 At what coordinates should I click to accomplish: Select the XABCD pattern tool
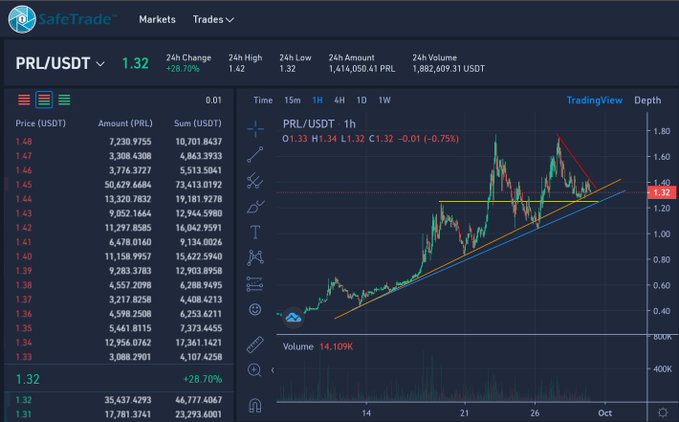point(255,258)
